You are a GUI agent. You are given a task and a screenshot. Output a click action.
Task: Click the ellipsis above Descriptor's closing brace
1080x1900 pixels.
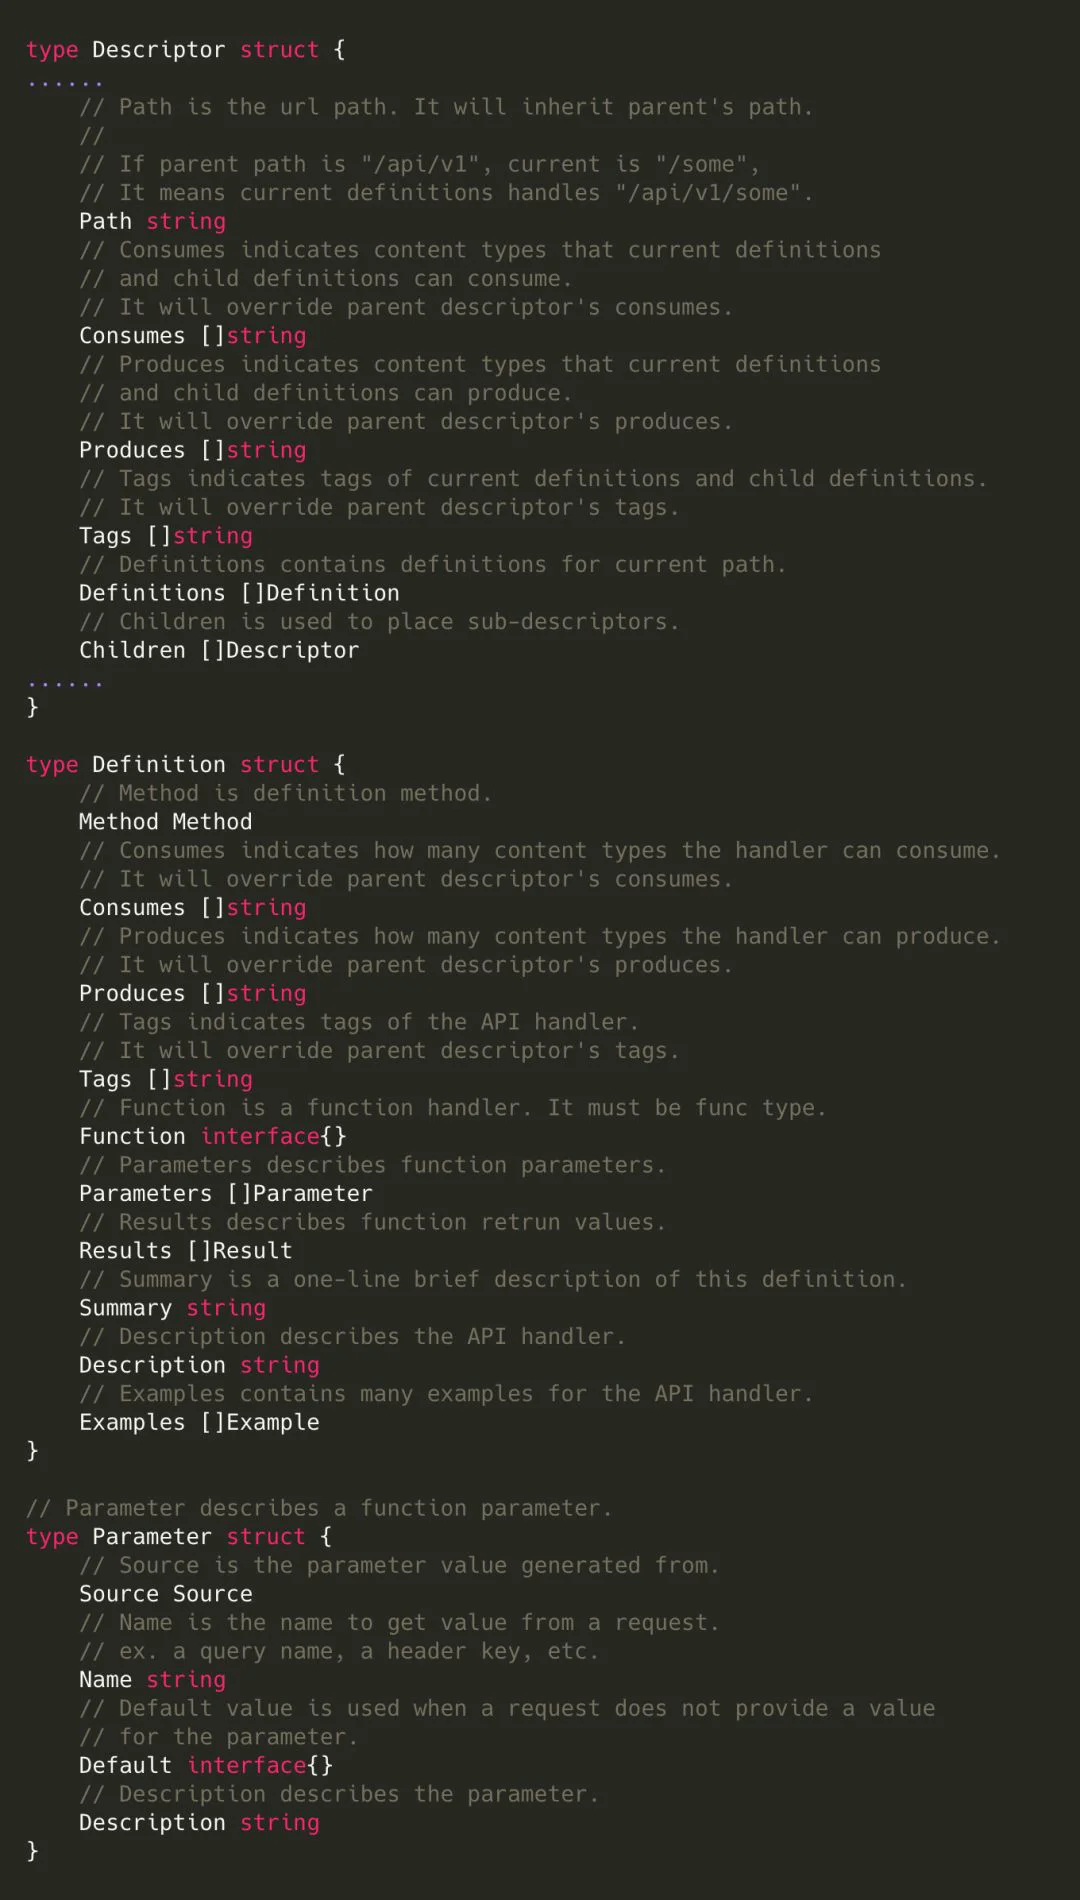click(x=65, y=682)
